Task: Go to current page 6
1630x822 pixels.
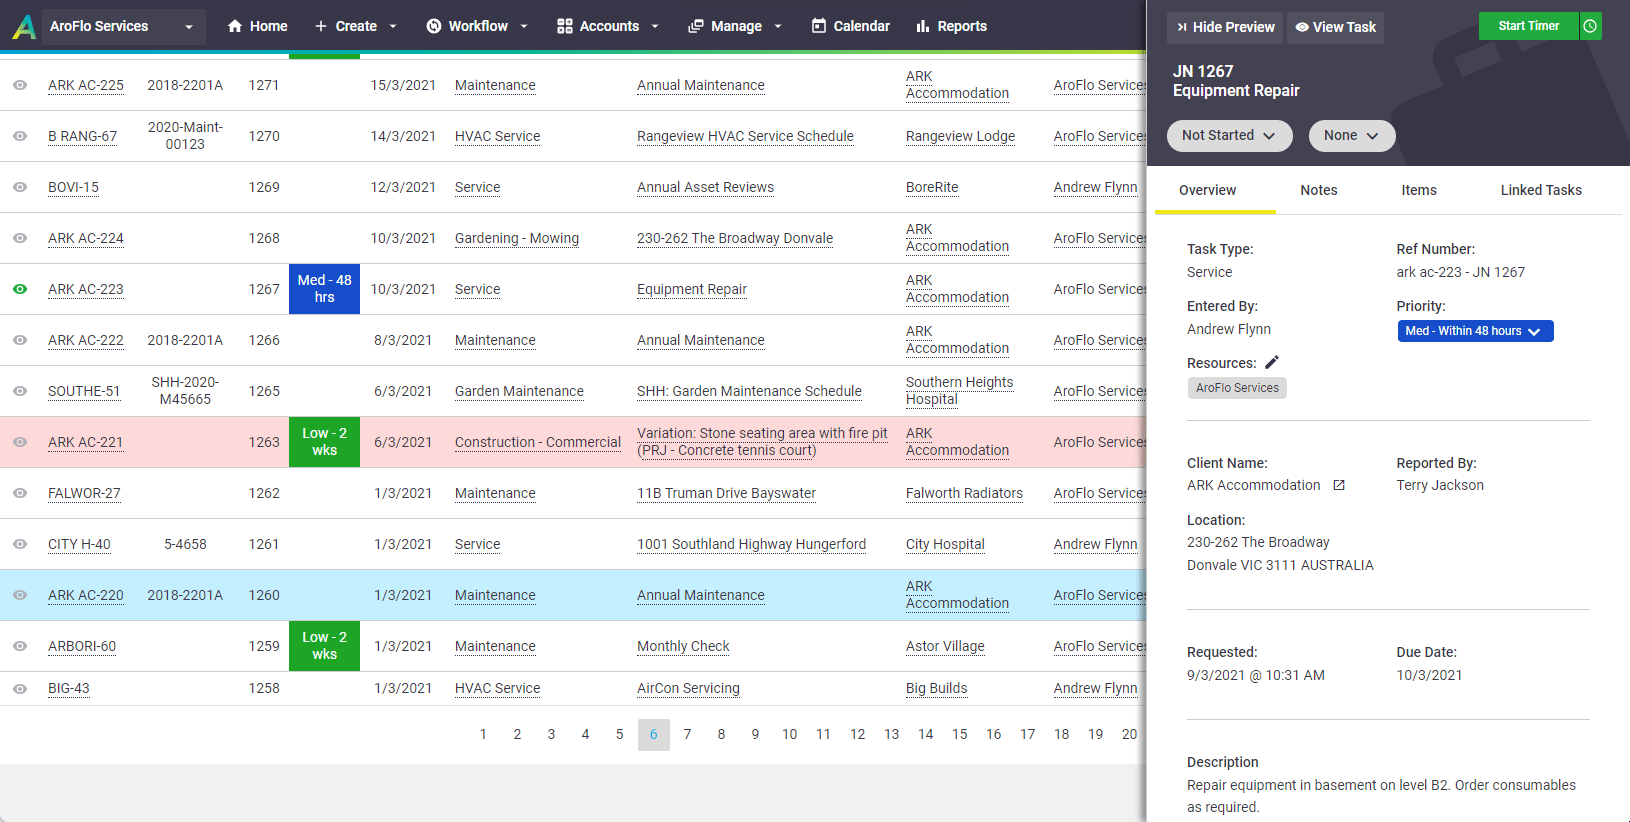Action: [x=653, y=734]
